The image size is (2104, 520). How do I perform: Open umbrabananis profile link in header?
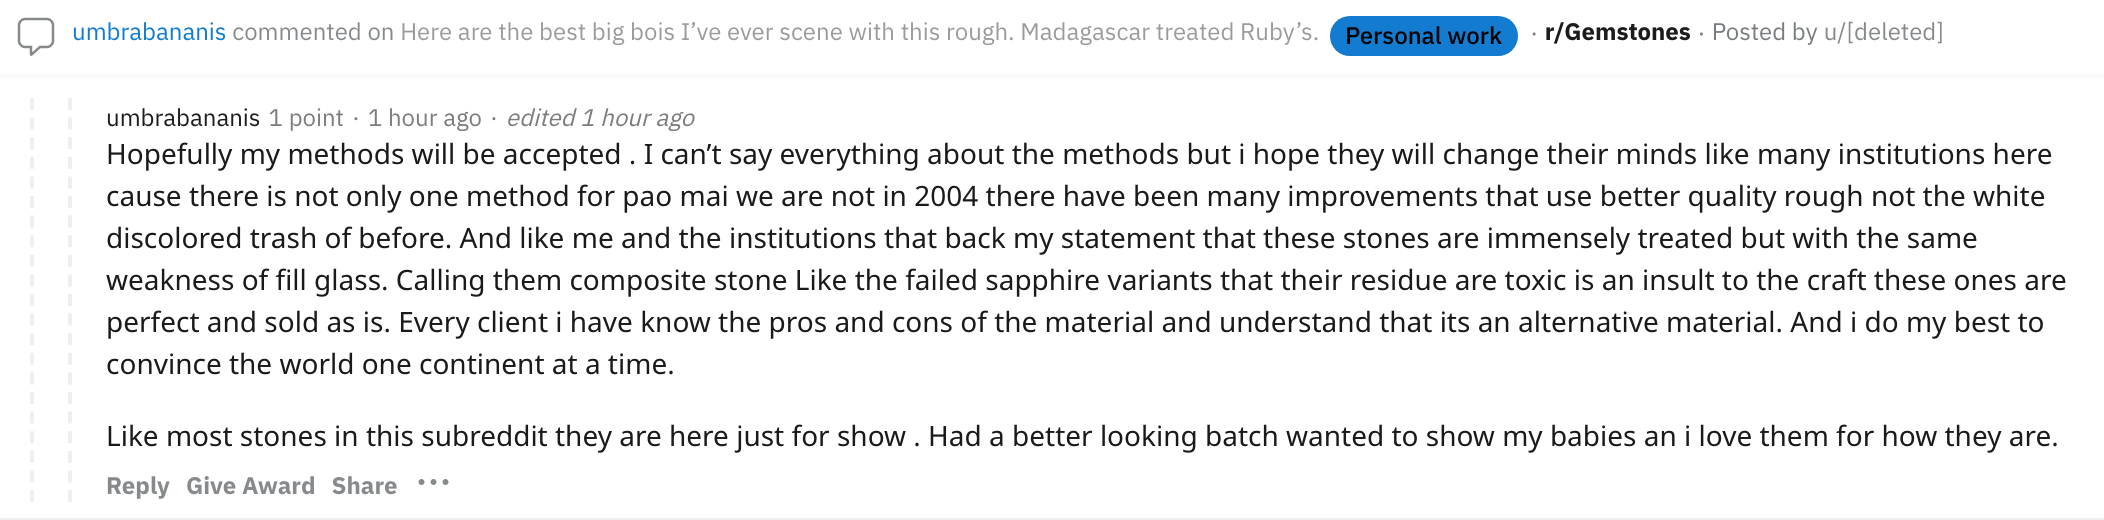(x=149, y=32)
